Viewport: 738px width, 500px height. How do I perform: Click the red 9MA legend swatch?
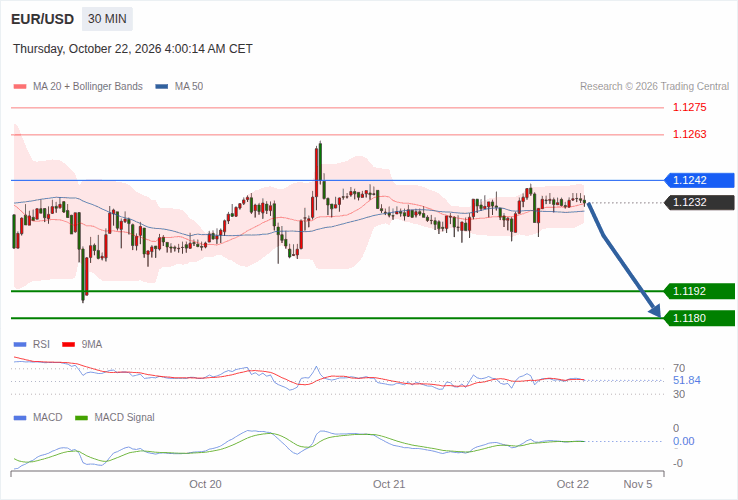69,345
